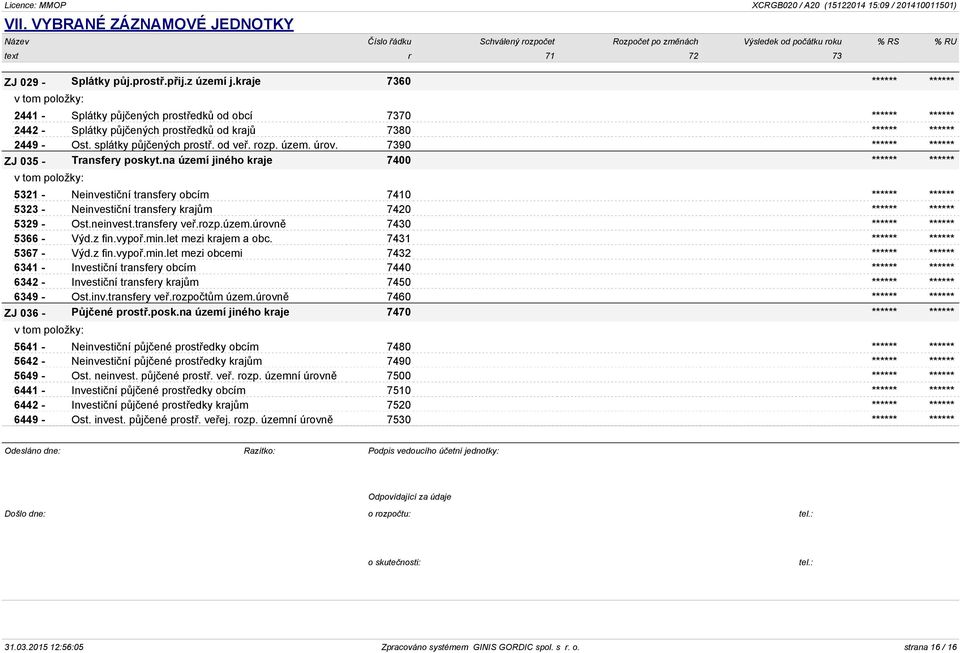The width and height of the screenshot is (960, 653).
Task: Click row number 7410
Action: tap(399, 195)
